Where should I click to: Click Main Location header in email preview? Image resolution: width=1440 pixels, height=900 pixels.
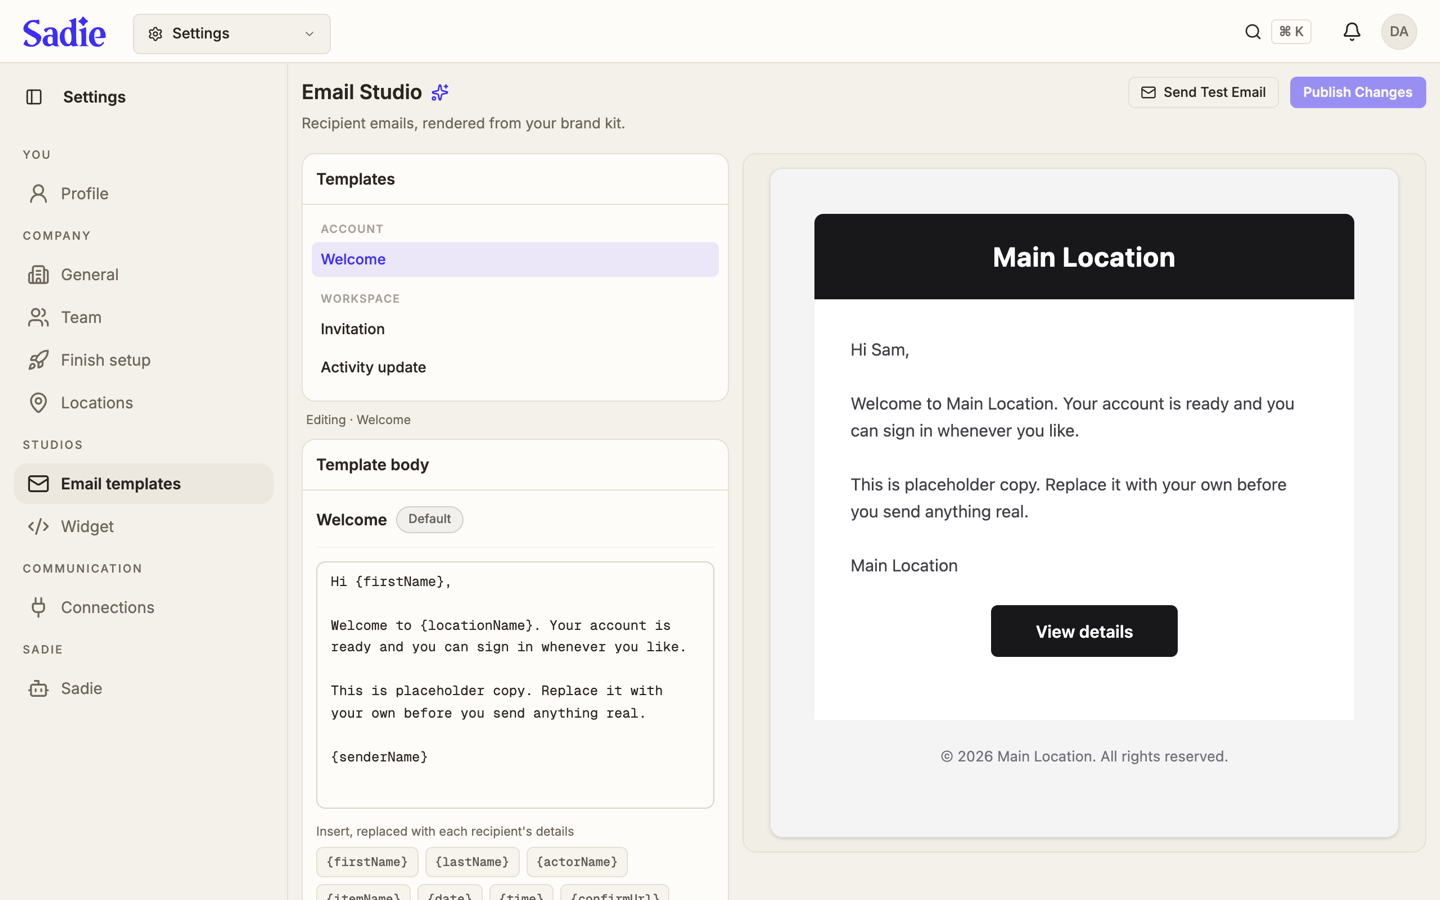tap(1084, 257)
